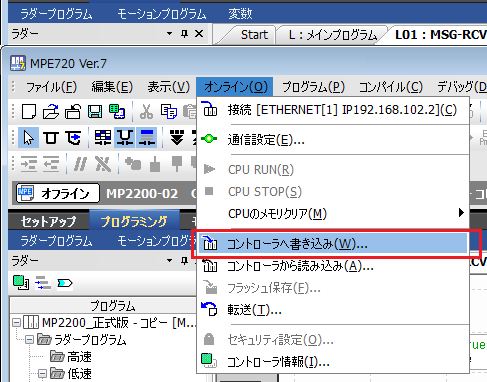Click the Open project folder icon

(51, 111)
